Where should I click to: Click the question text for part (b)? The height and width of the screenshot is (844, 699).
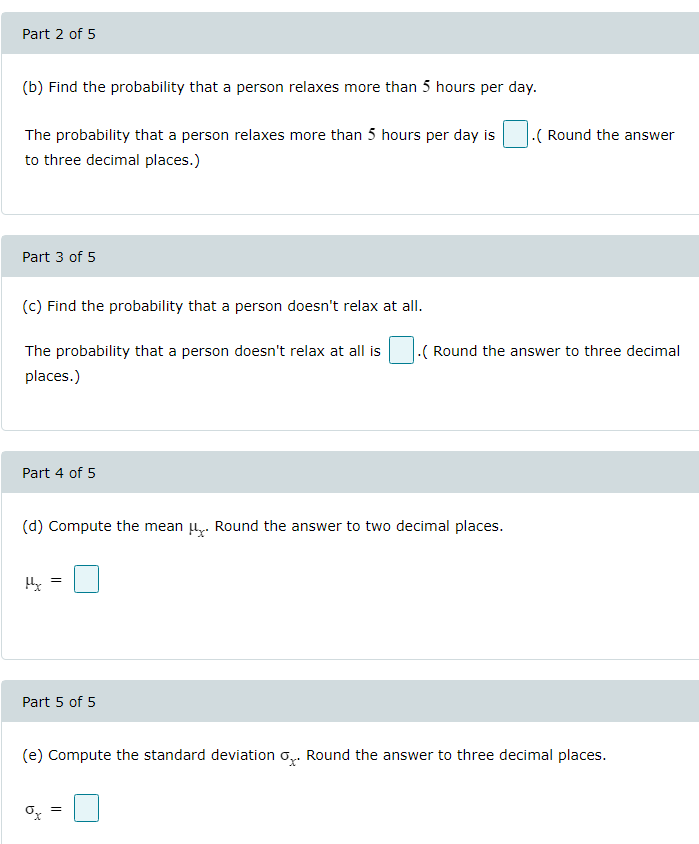point(280,86)
